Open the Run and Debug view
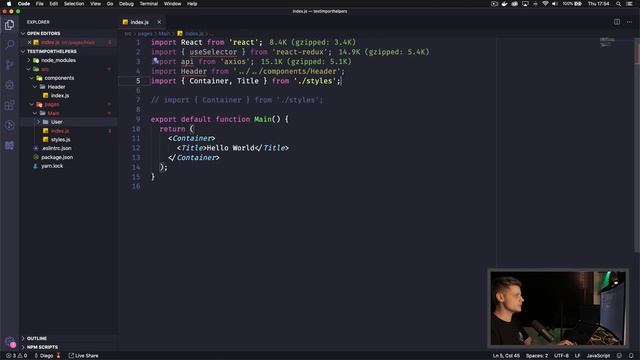This screenshot has width=640, height=360. pyautogui.click(x=9, y=85)
